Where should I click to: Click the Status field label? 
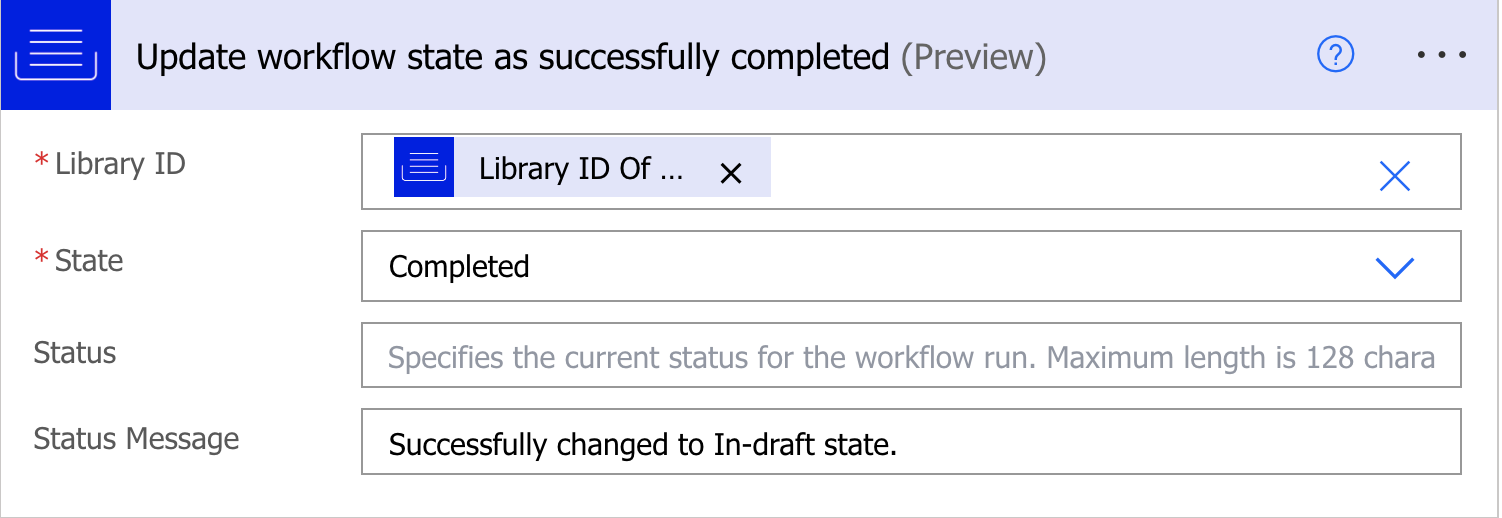coord(75,353)
